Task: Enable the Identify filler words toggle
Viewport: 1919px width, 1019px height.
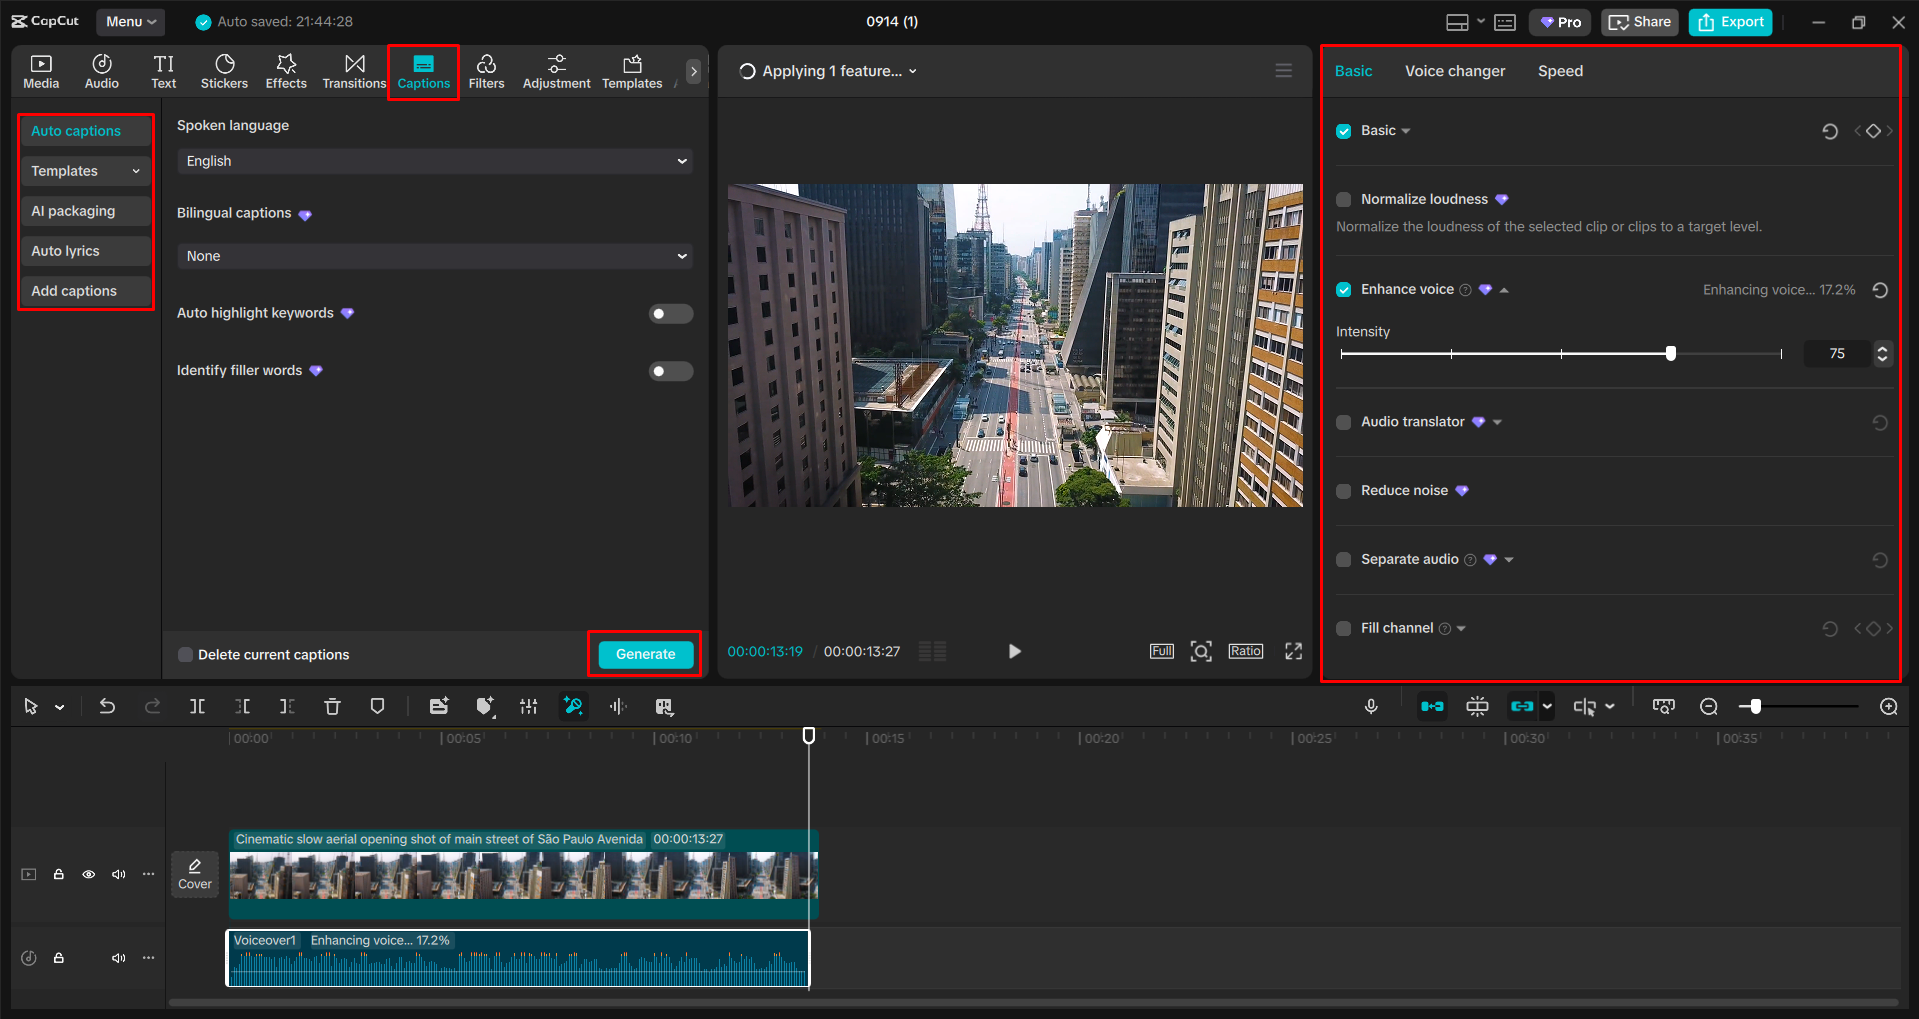Action: pos(670,371)
